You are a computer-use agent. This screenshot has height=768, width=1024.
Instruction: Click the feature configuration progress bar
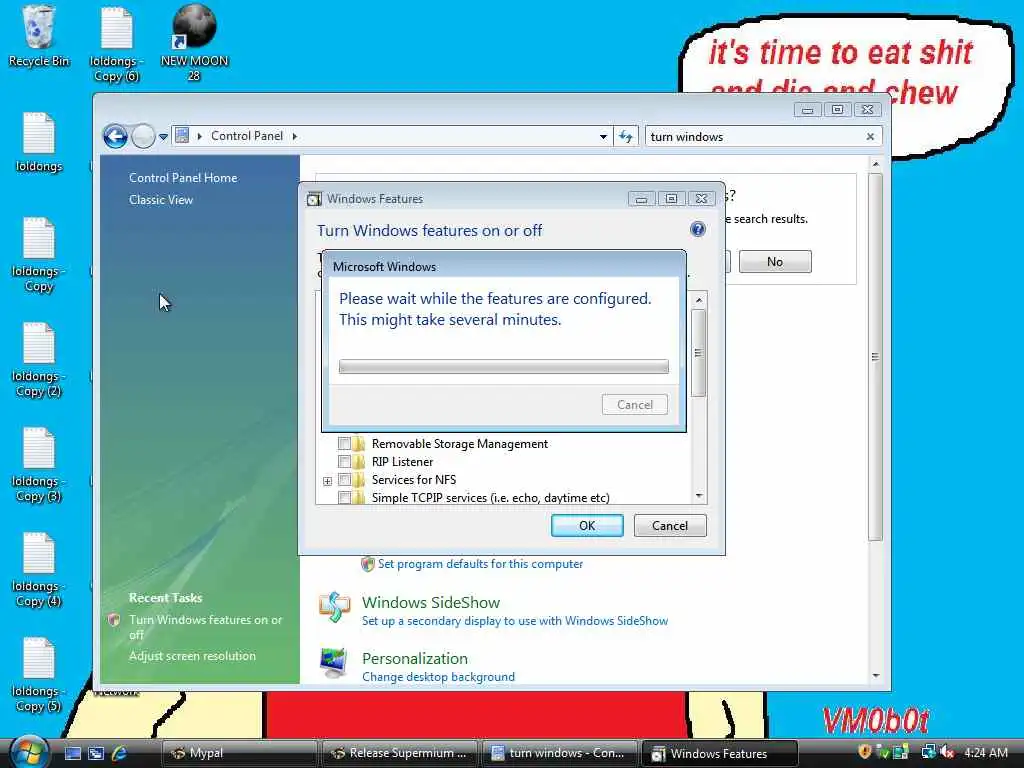(504, 366)
